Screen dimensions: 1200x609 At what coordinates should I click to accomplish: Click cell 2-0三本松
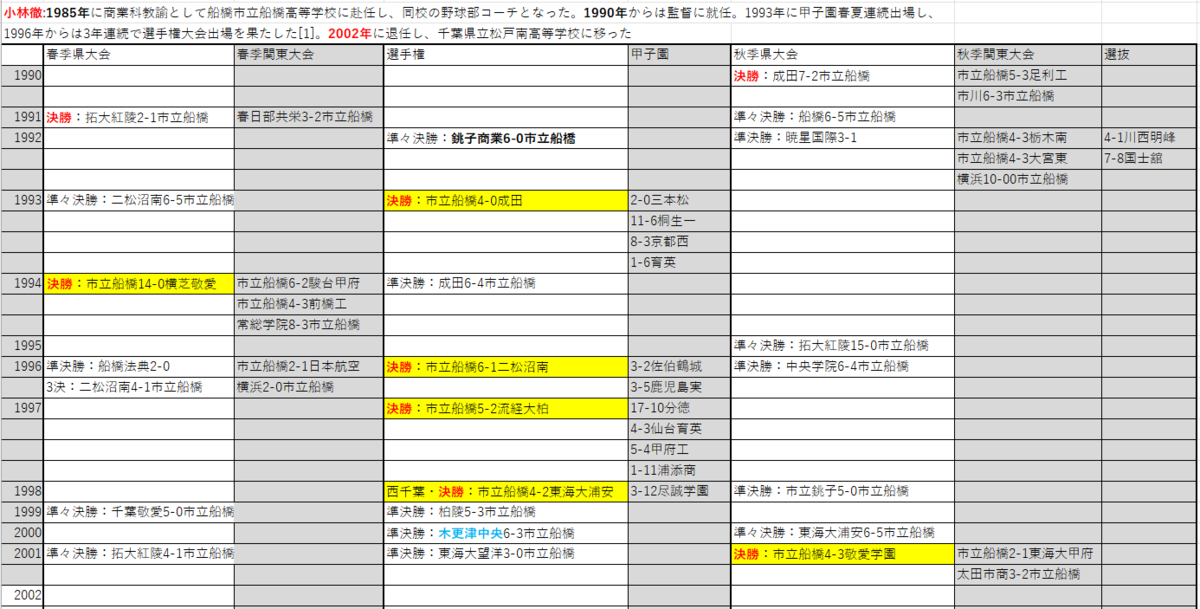679,201
